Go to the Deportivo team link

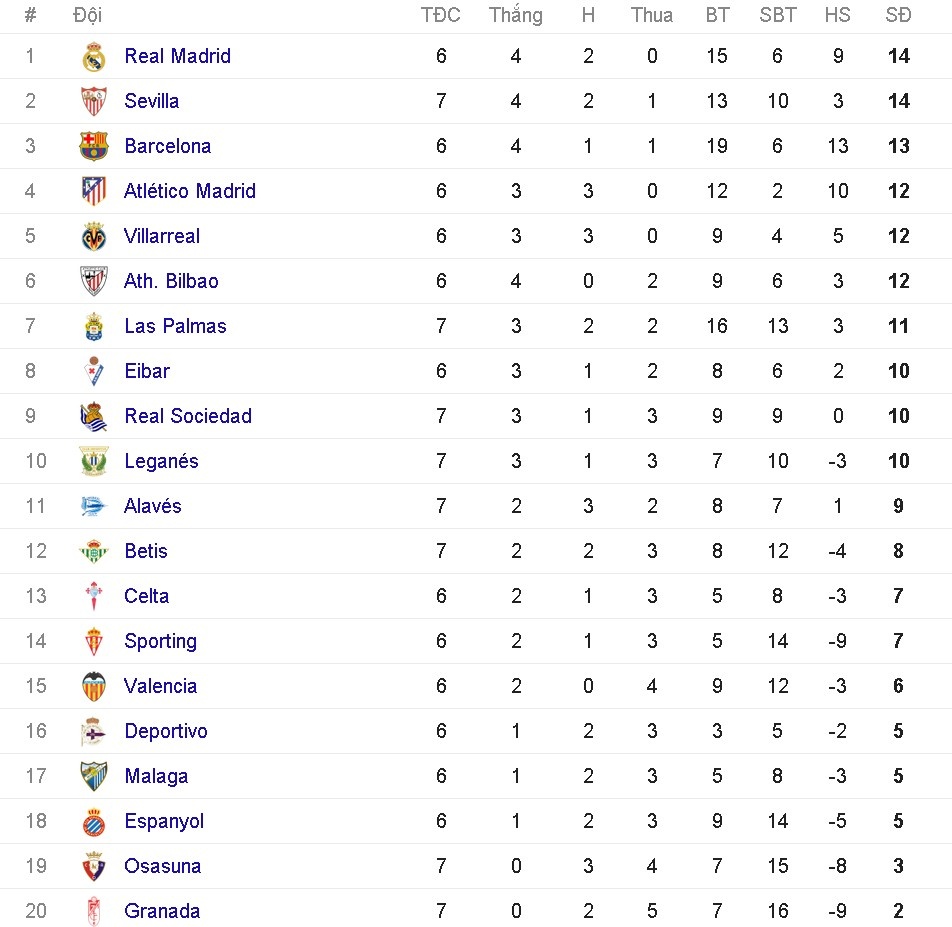click(x=166, y=731)
